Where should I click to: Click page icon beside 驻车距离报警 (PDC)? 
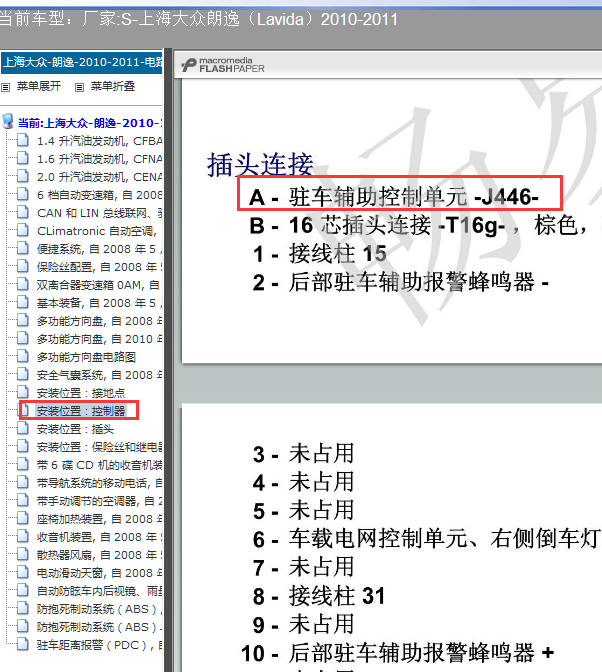23,644
